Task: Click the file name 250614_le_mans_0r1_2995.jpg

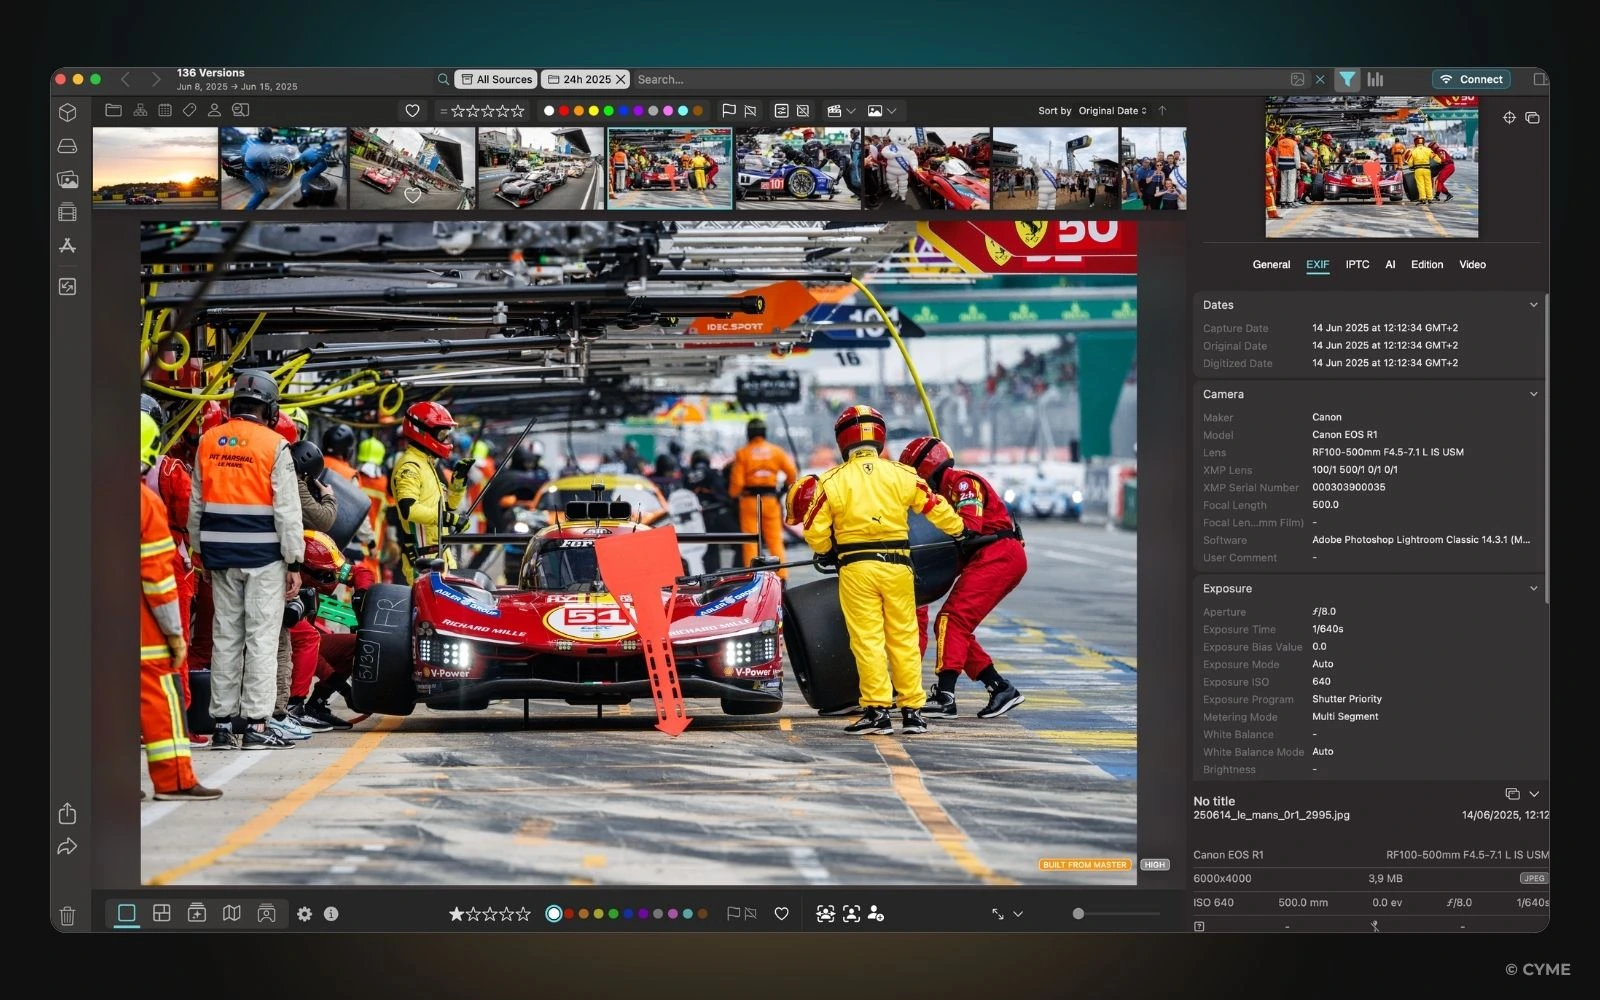Action: pos(1270,815)
